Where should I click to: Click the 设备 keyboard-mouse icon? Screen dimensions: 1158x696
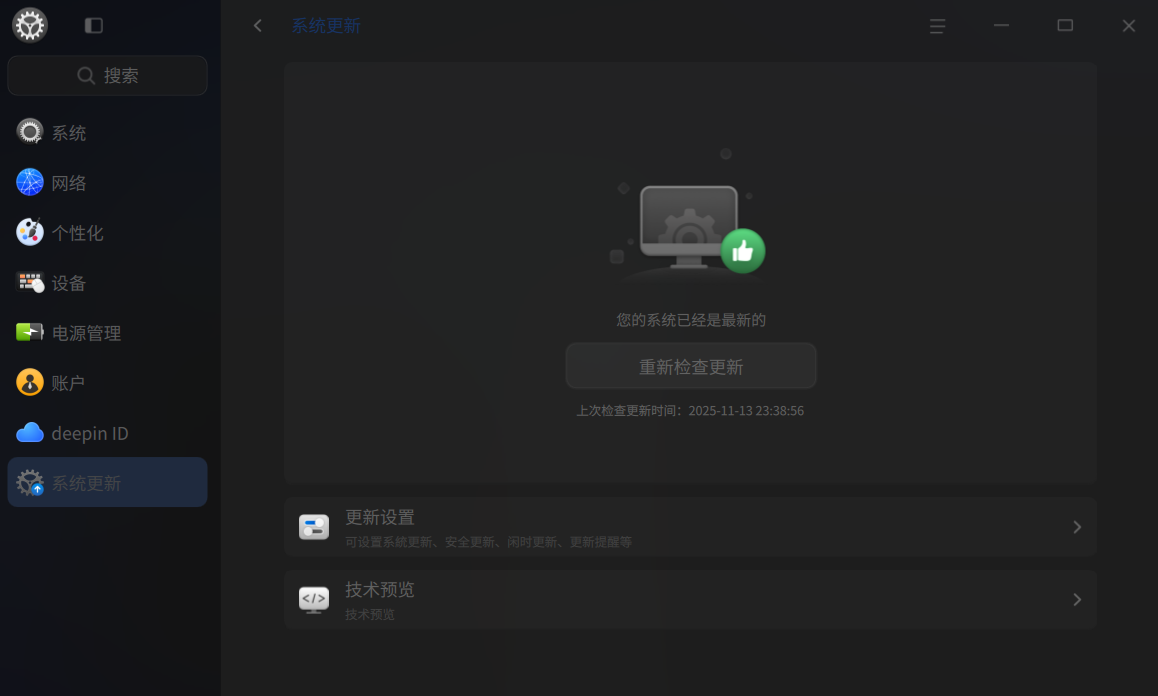pyautogui.click(x=30, y=282)
